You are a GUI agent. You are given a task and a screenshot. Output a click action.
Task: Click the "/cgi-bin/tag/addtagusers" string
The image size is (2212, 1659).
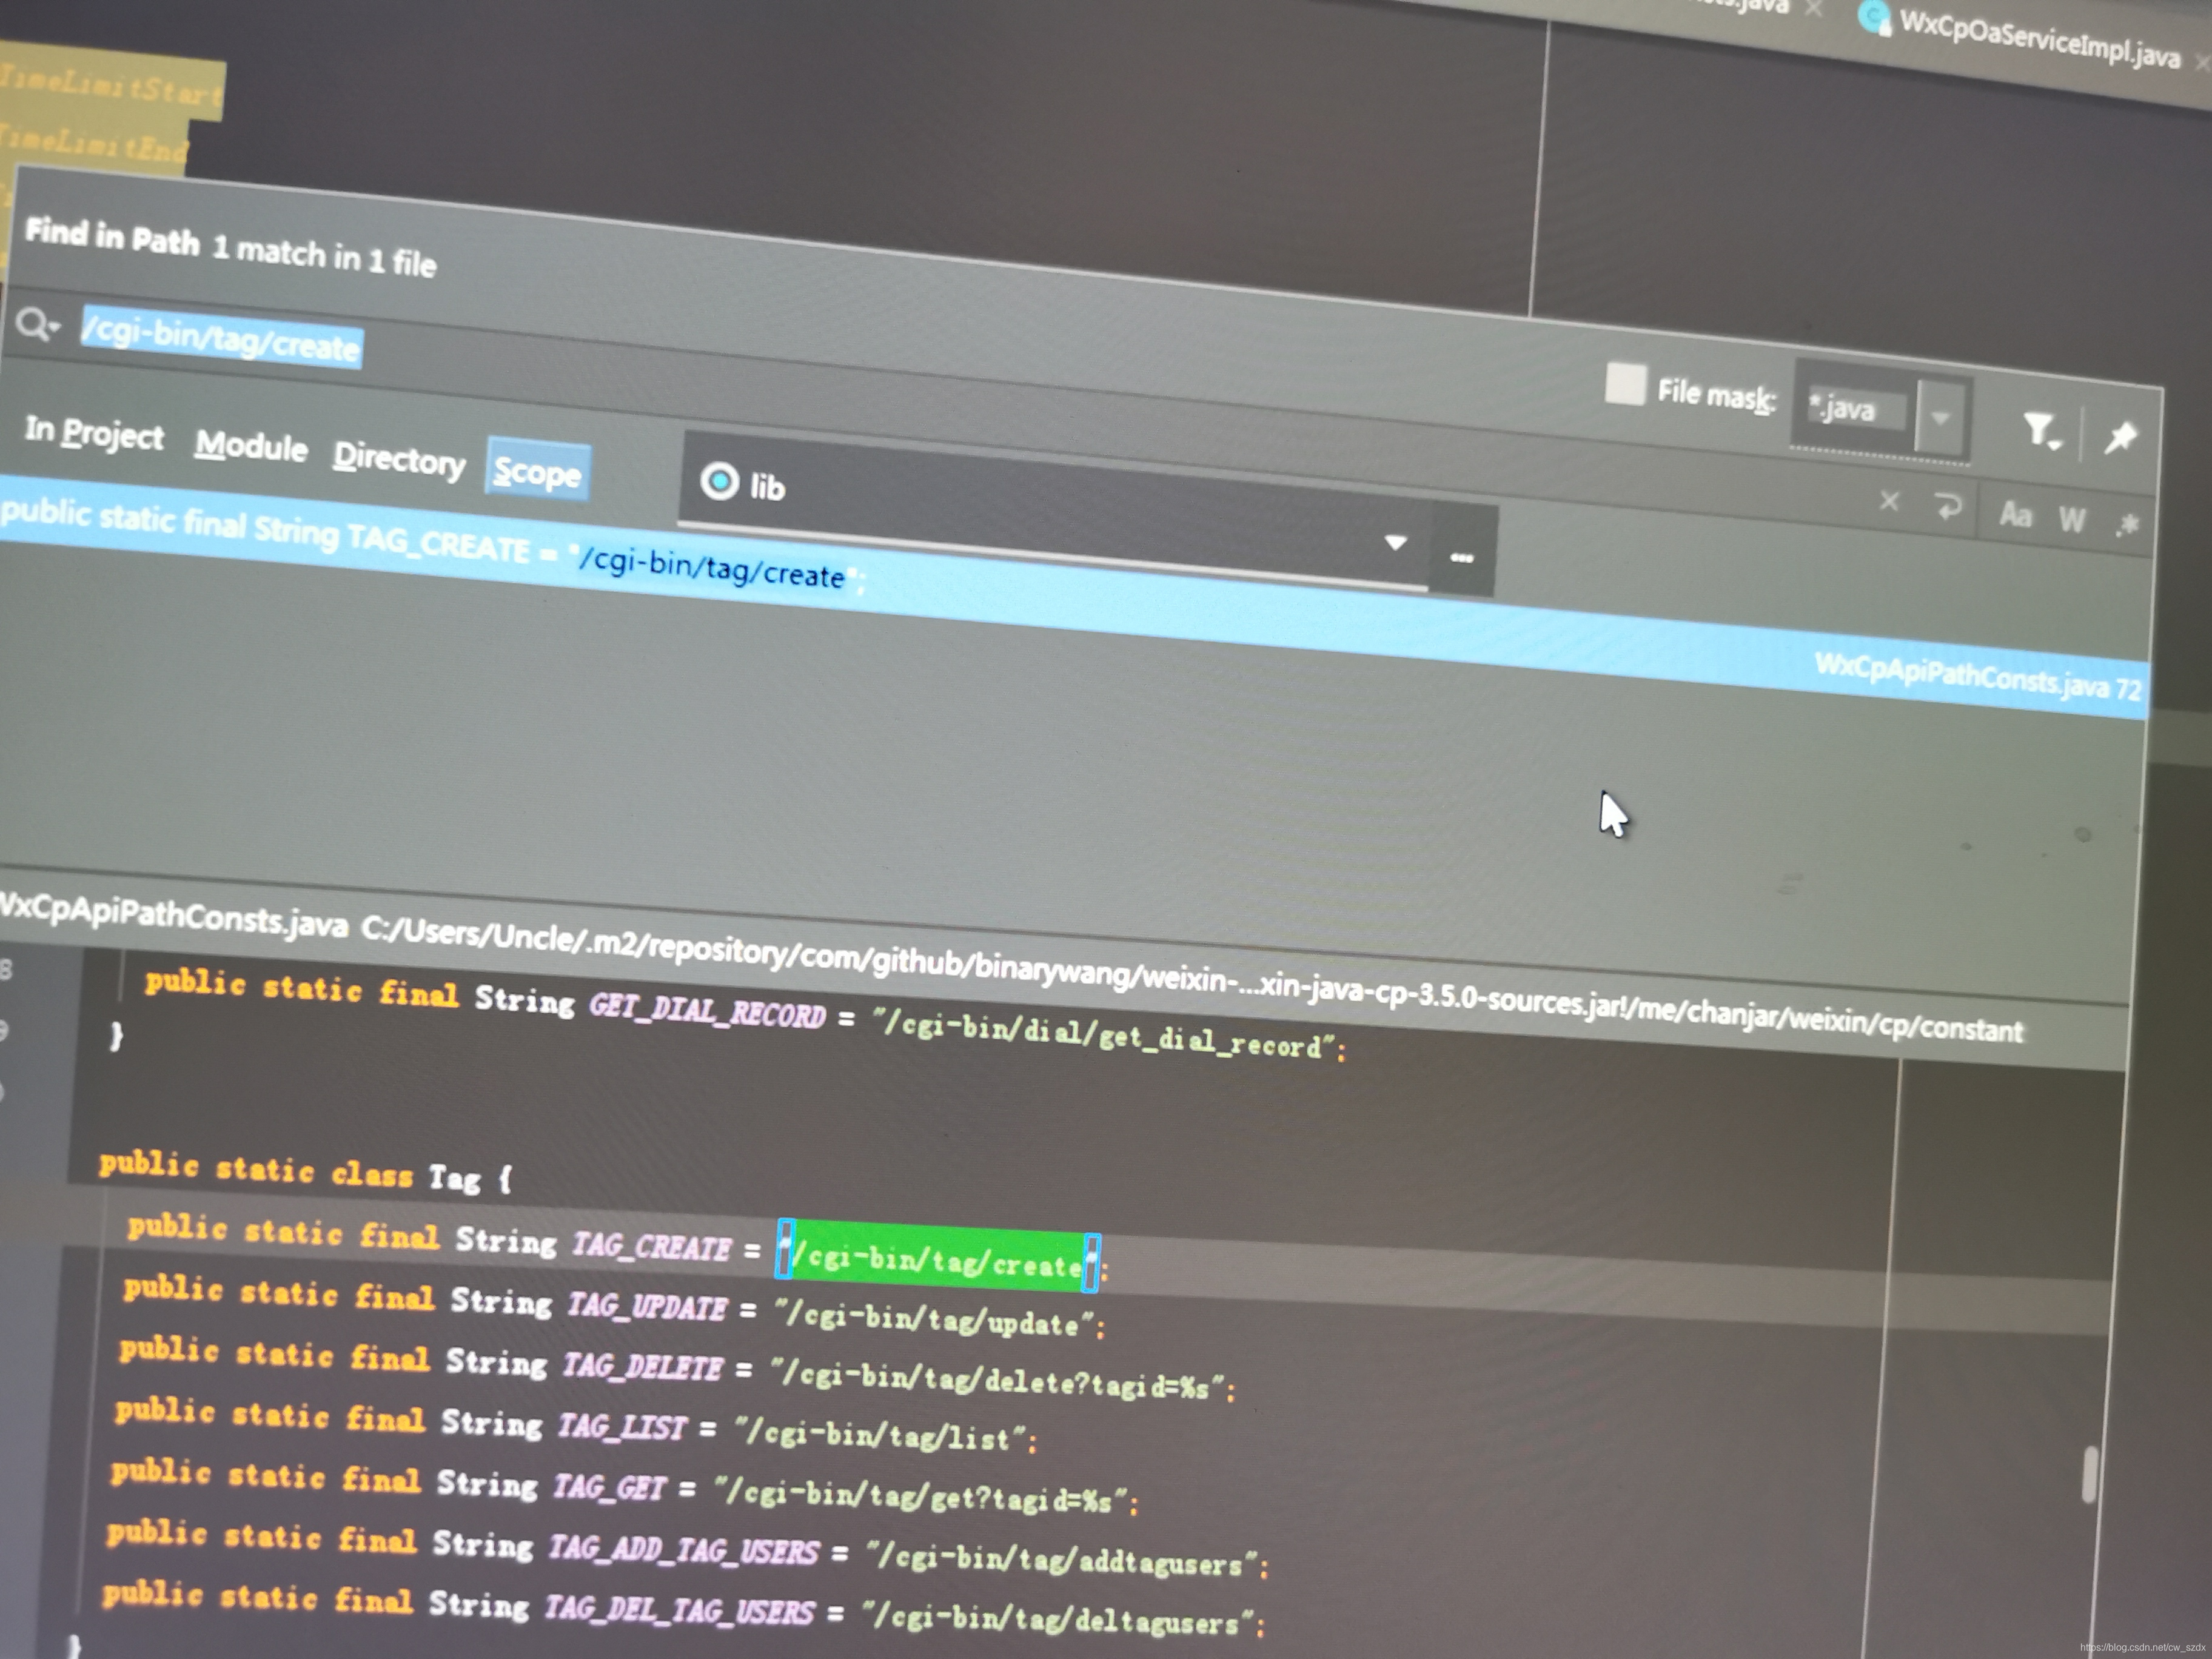coord(1062,1560)
